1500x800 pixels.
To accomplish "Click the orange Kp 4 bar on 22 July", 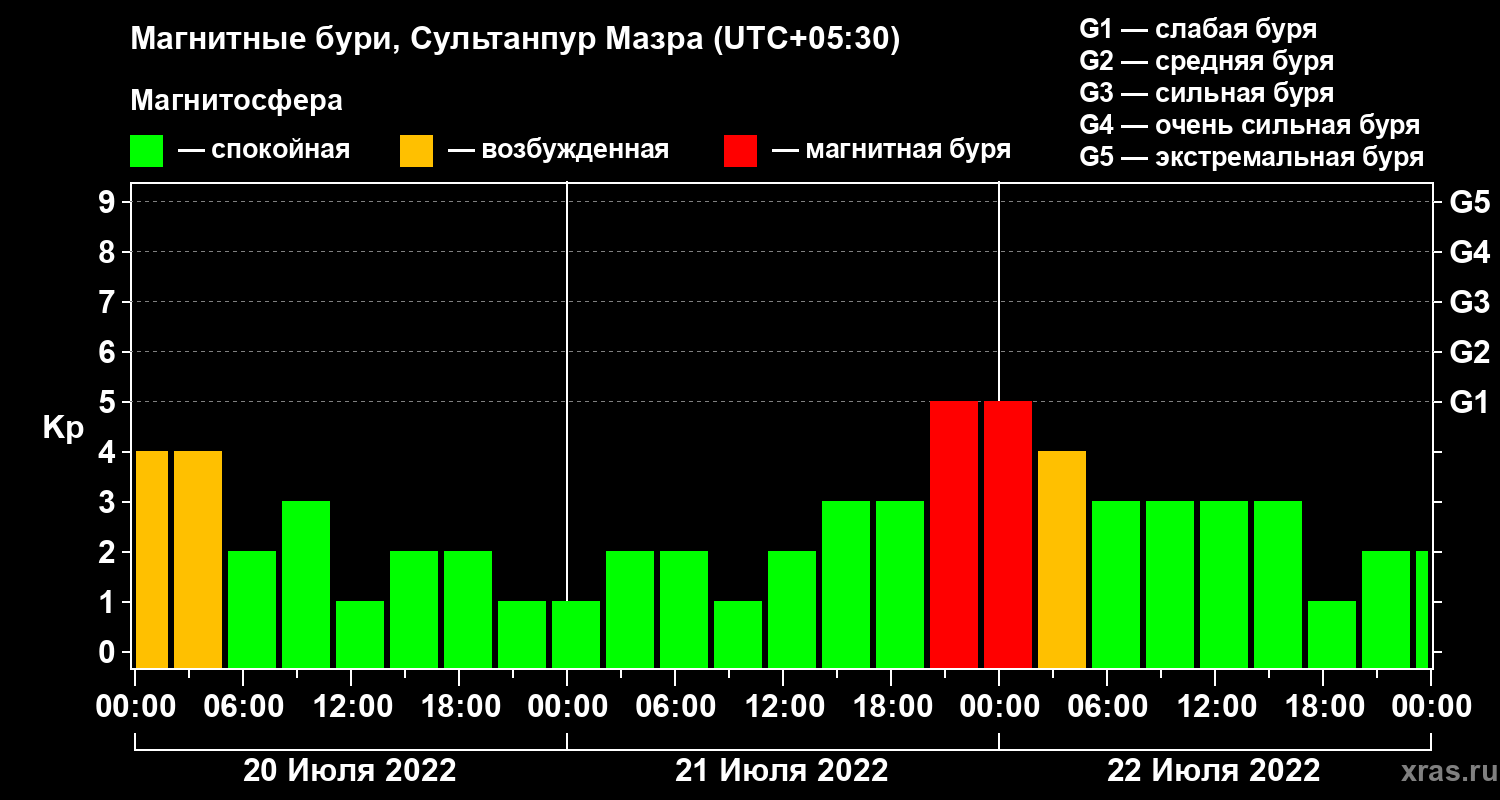I will [1062, 559].
